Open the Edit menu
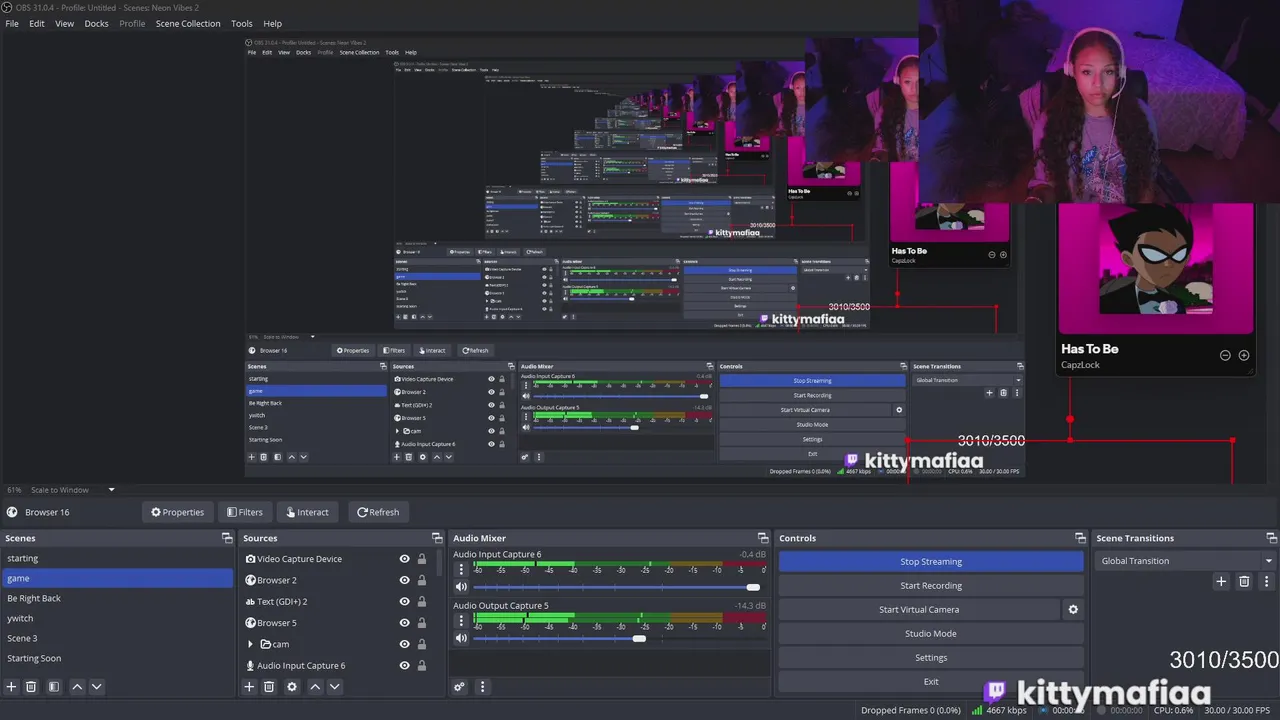This screenshot has width=1280, height=720. (37, 23)
